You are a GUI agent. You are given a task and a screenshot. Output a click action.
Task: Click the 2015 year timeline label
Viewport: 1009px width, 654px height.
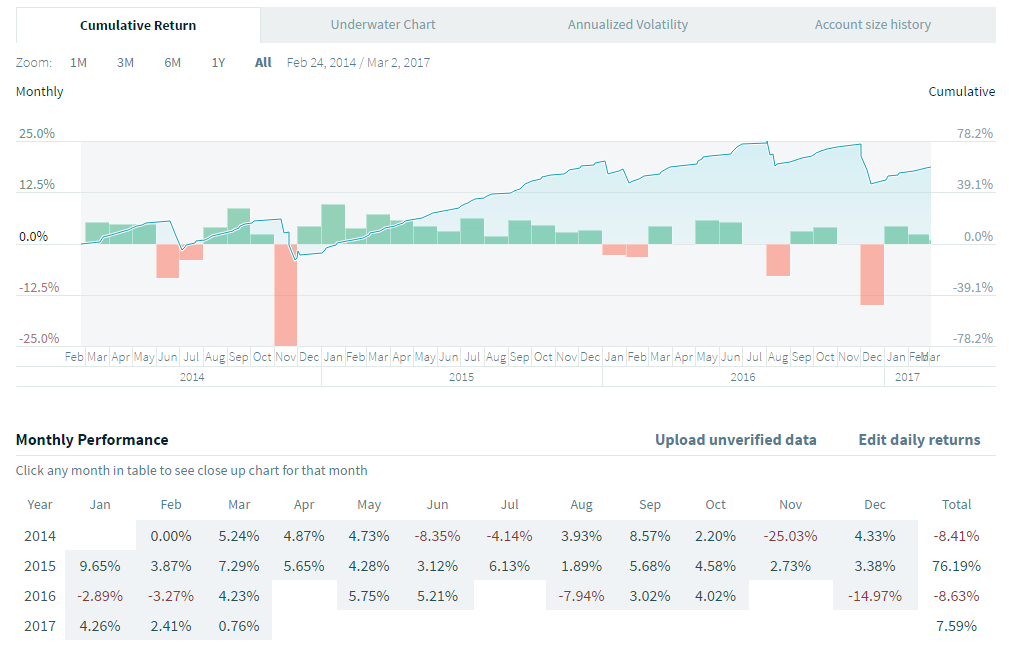click(461, 377)
